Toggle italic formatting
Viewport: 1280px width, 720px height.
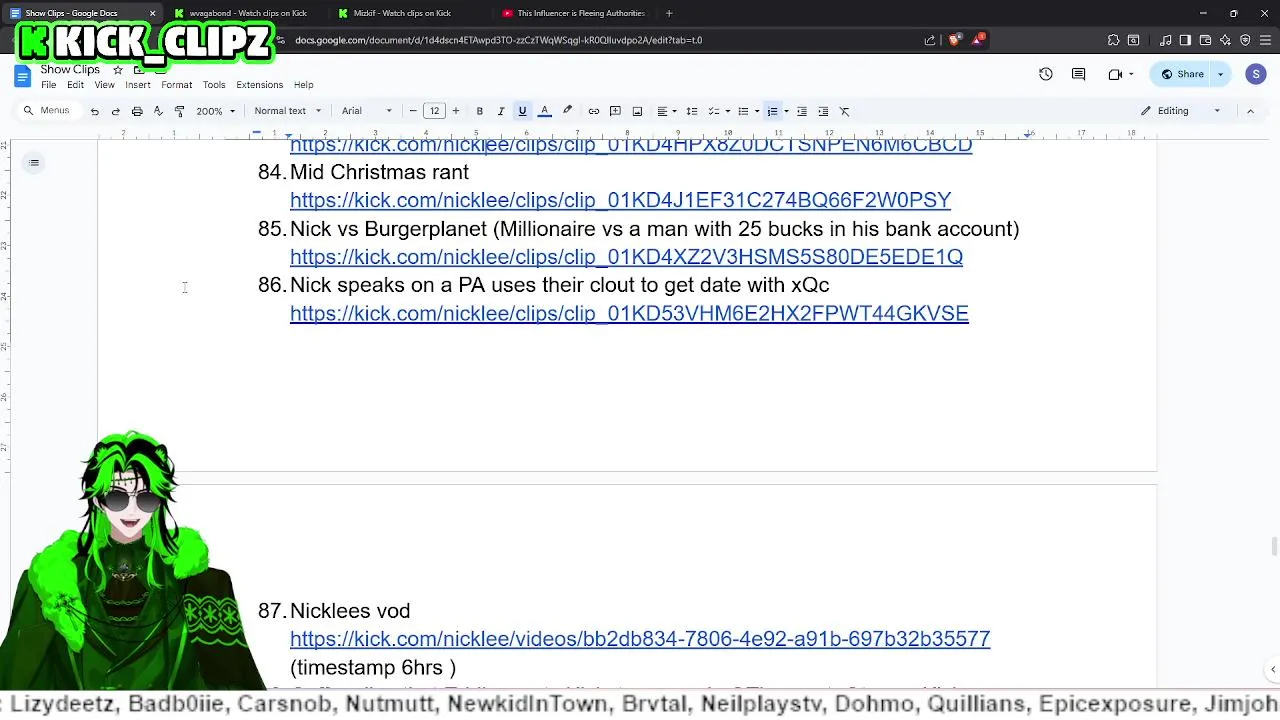[x=501, y=111]
